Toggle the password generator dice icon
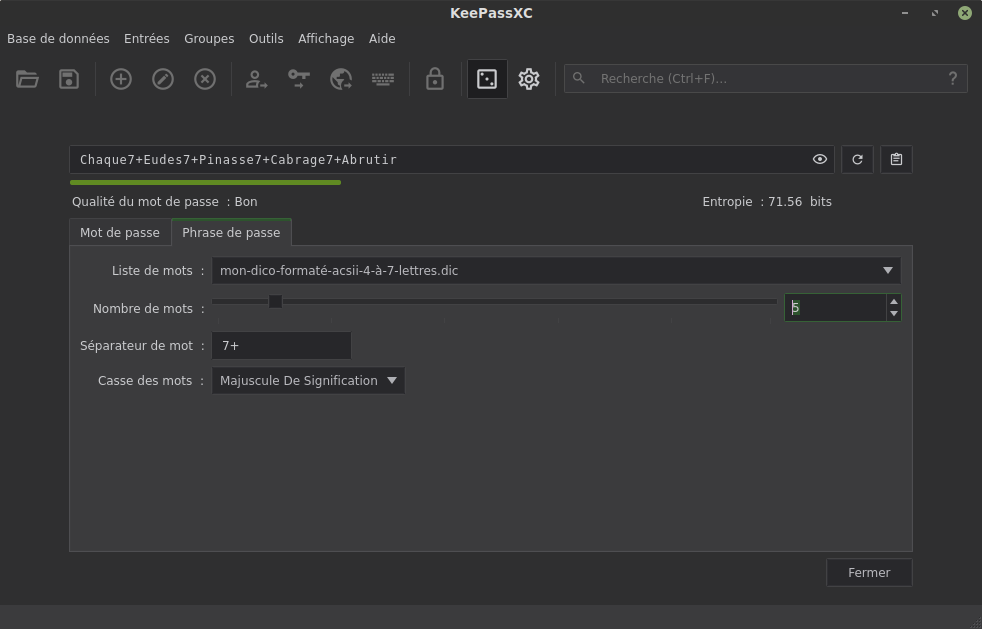 [x=487, y=79]
